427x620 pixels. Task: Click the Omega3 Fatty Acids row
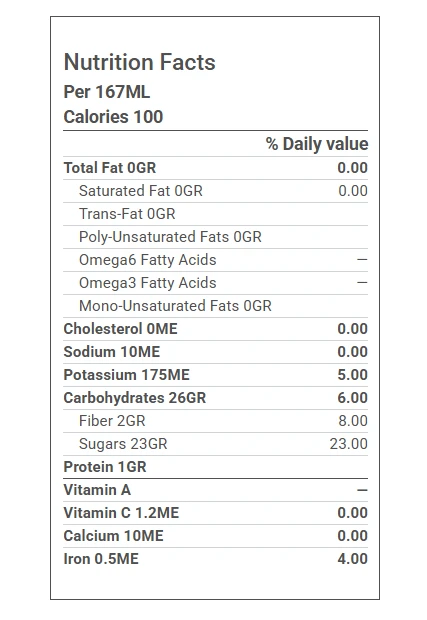[215, 283]
